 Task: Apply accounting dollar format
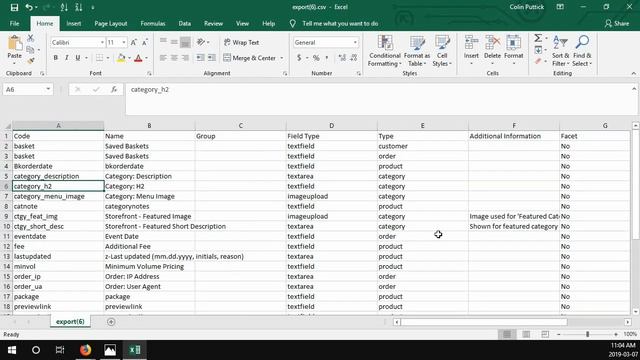point(299,58)
